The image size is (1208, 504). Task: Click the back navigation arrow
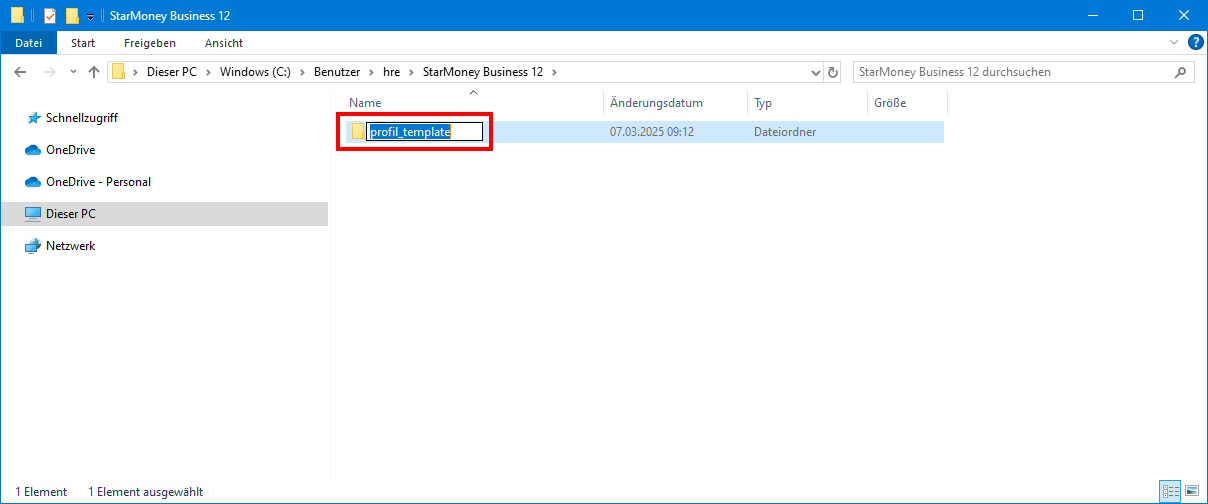click(20, 72)
